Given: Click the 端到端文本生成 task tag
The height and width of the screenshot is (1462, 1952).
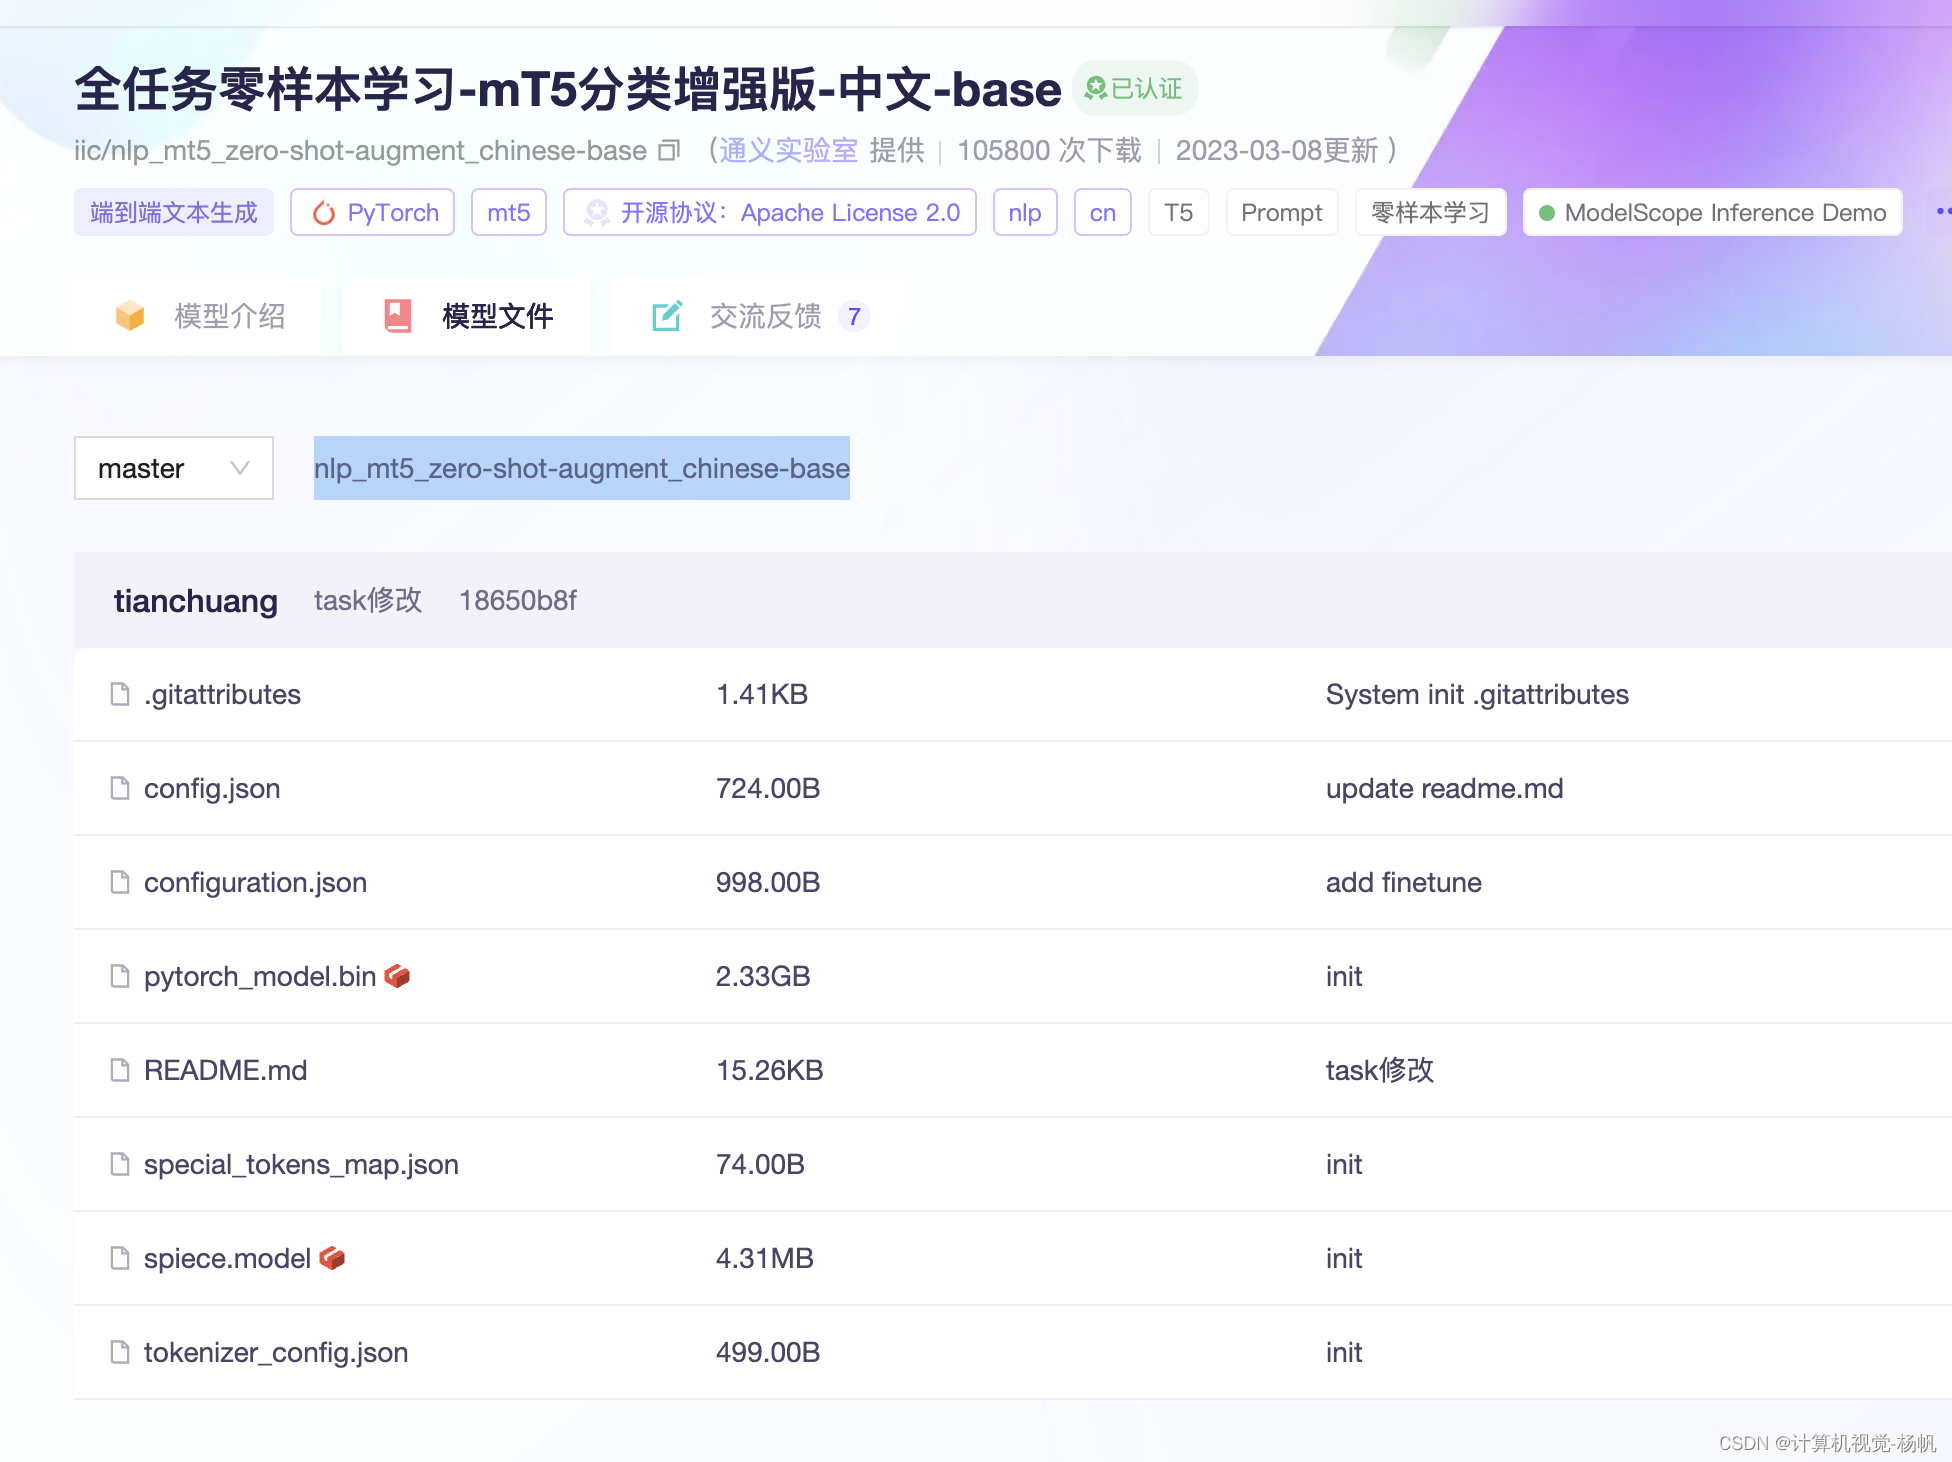Looking at the screenshot, I should tap(173, 213).
